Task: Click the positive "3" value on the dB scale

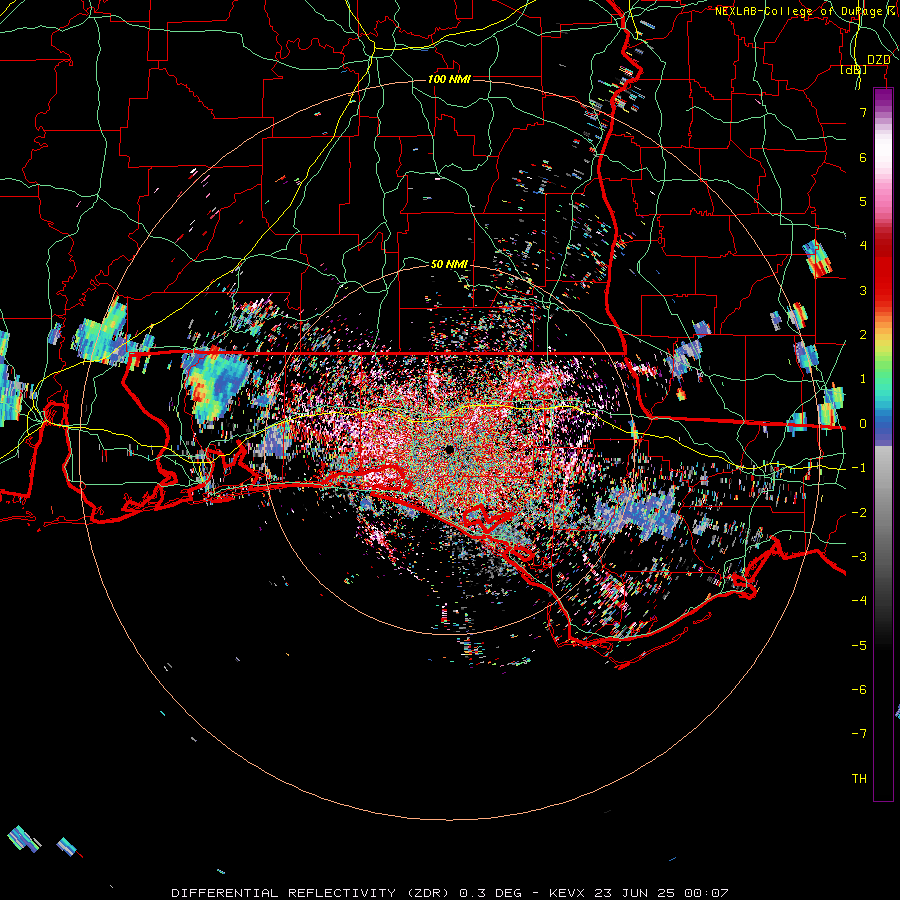Action: [x=863, y=290]
